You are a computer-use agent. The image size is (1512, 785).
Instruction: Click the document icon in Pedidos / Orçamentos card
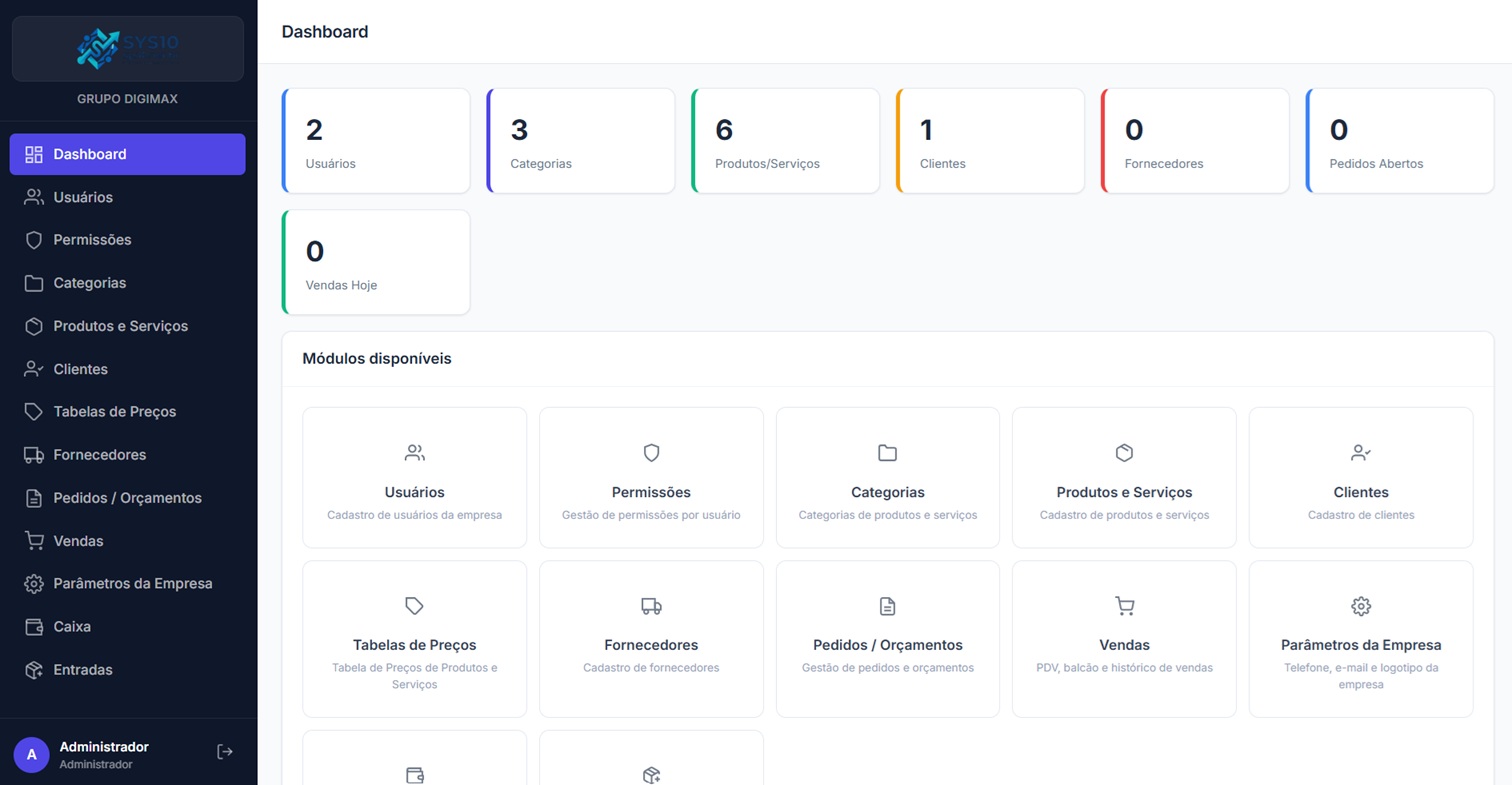(888, 606)
